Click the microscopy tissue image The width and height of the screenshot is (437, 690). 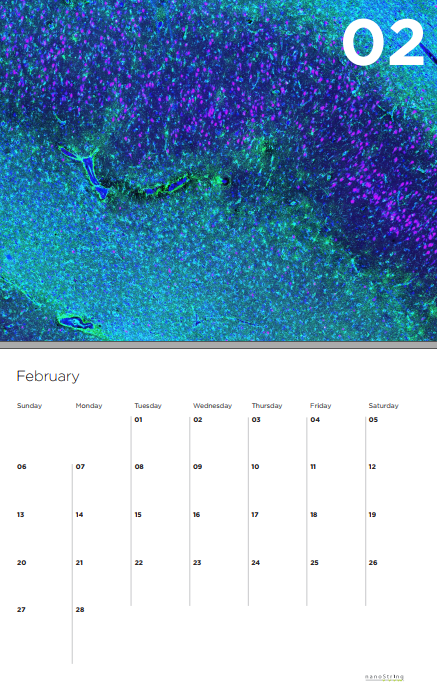point(218,170)
